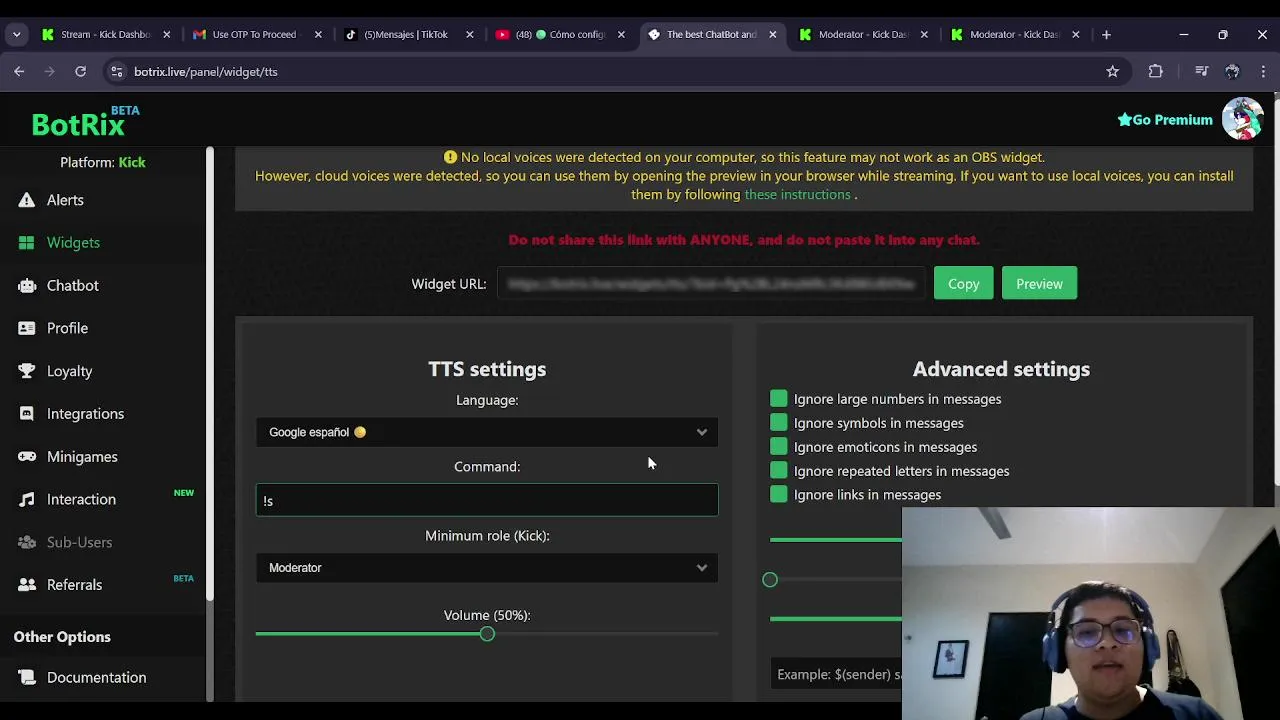Open Chatbot in the sidebar
Viewport: 1280px width, 720px height.
pyautogui.click(x=73, y=286)
